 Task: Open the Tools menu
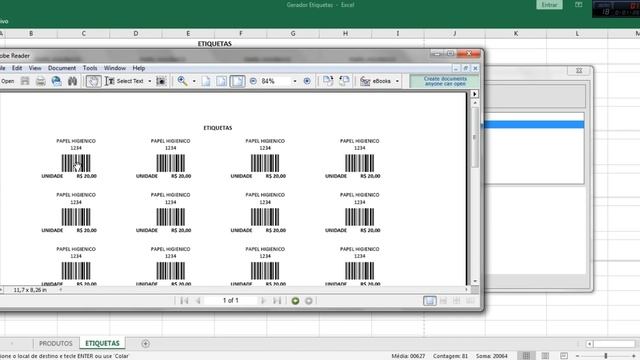click(x=90, y=68)
